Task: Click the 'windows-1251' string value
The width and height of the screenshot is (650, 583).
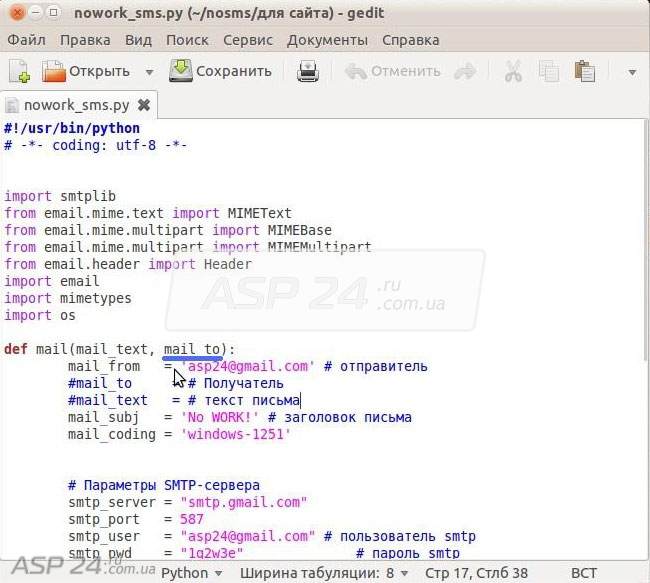Action: (236, 434)
